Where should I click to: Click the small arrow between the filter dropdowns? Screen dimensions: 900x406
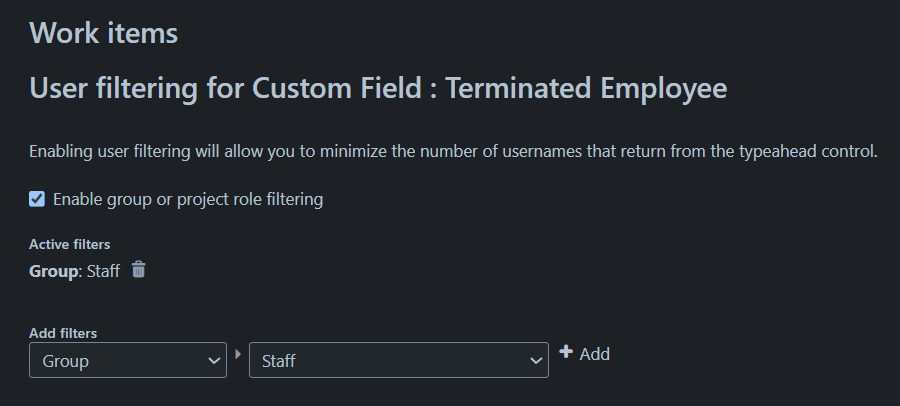(x=238, y=354)
